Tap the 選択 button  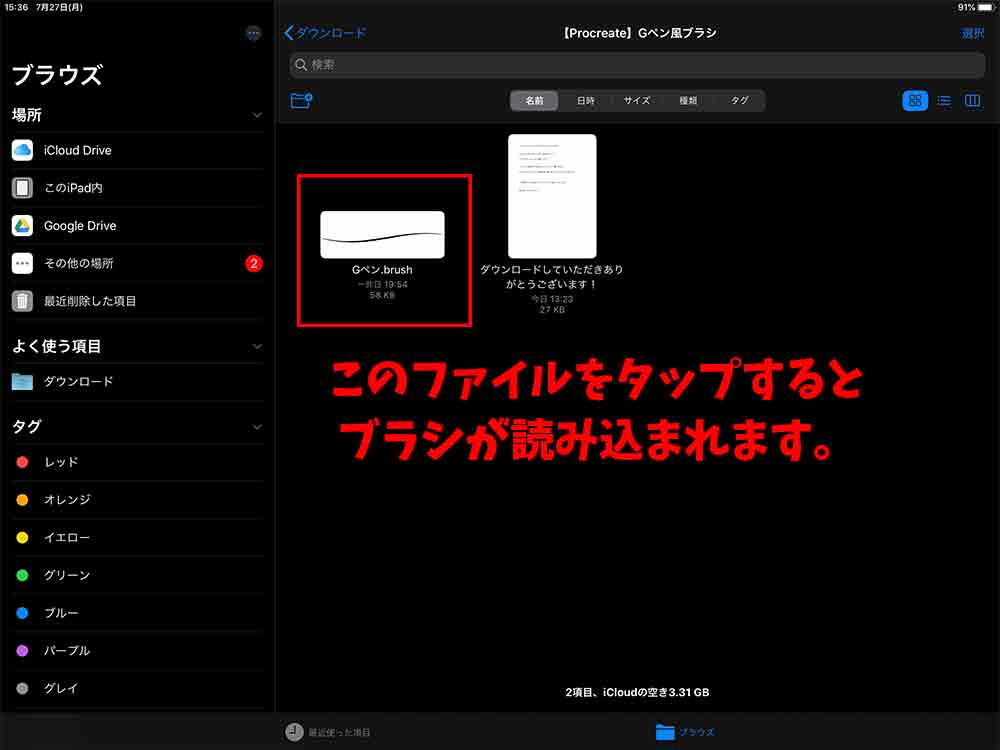[973, 33]
